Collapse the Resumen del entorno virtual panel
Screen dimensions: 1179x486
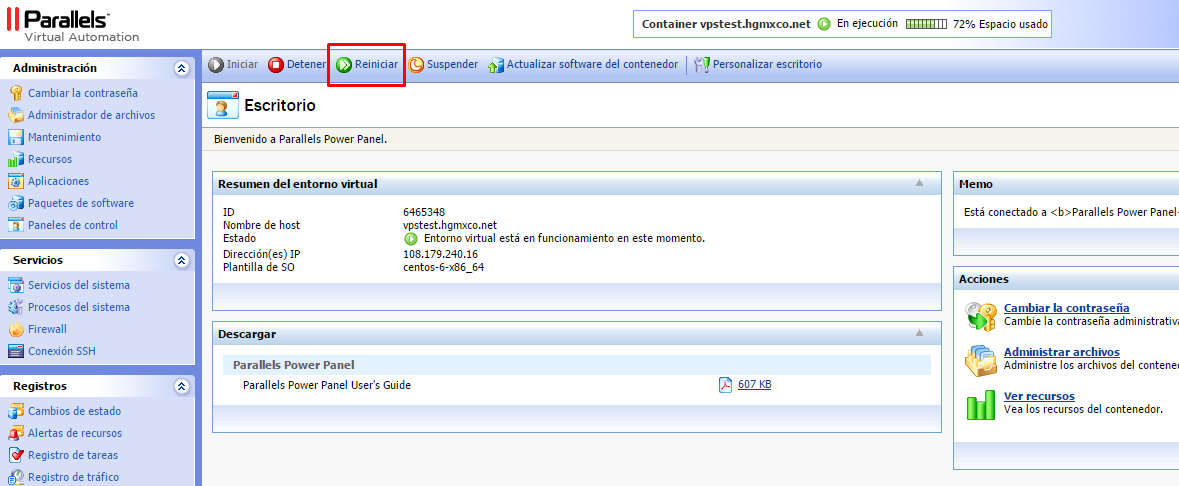(919, 183)
